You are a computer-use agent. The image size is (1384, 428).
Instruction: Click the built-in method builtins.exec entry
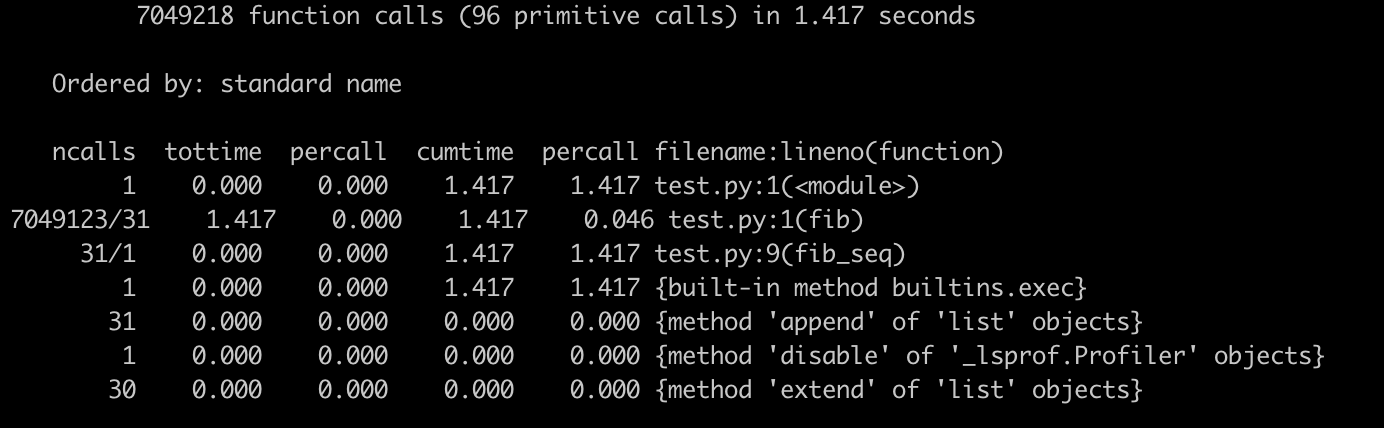tap(871, 288)
